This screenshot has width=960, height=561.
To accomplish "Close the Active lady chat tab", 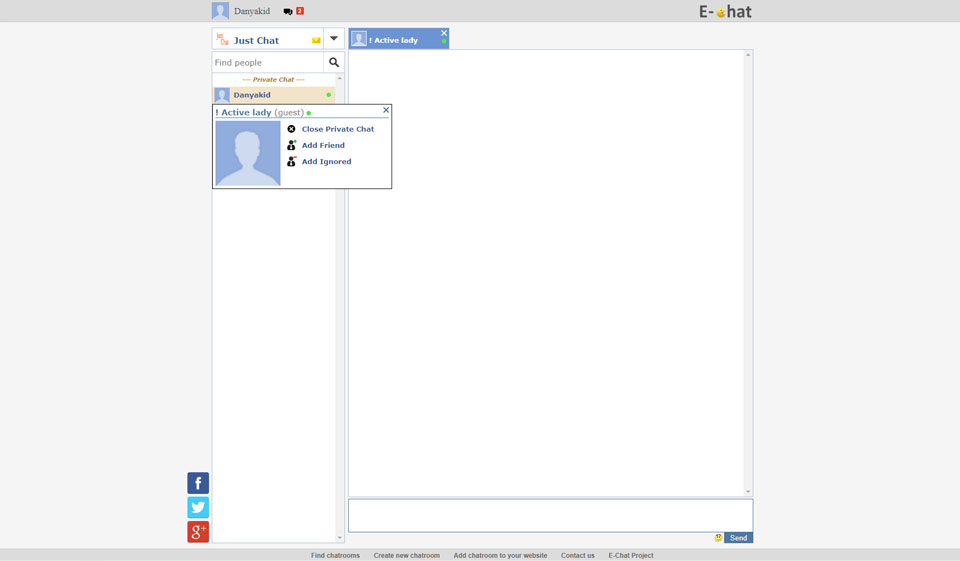I will 444,33.
